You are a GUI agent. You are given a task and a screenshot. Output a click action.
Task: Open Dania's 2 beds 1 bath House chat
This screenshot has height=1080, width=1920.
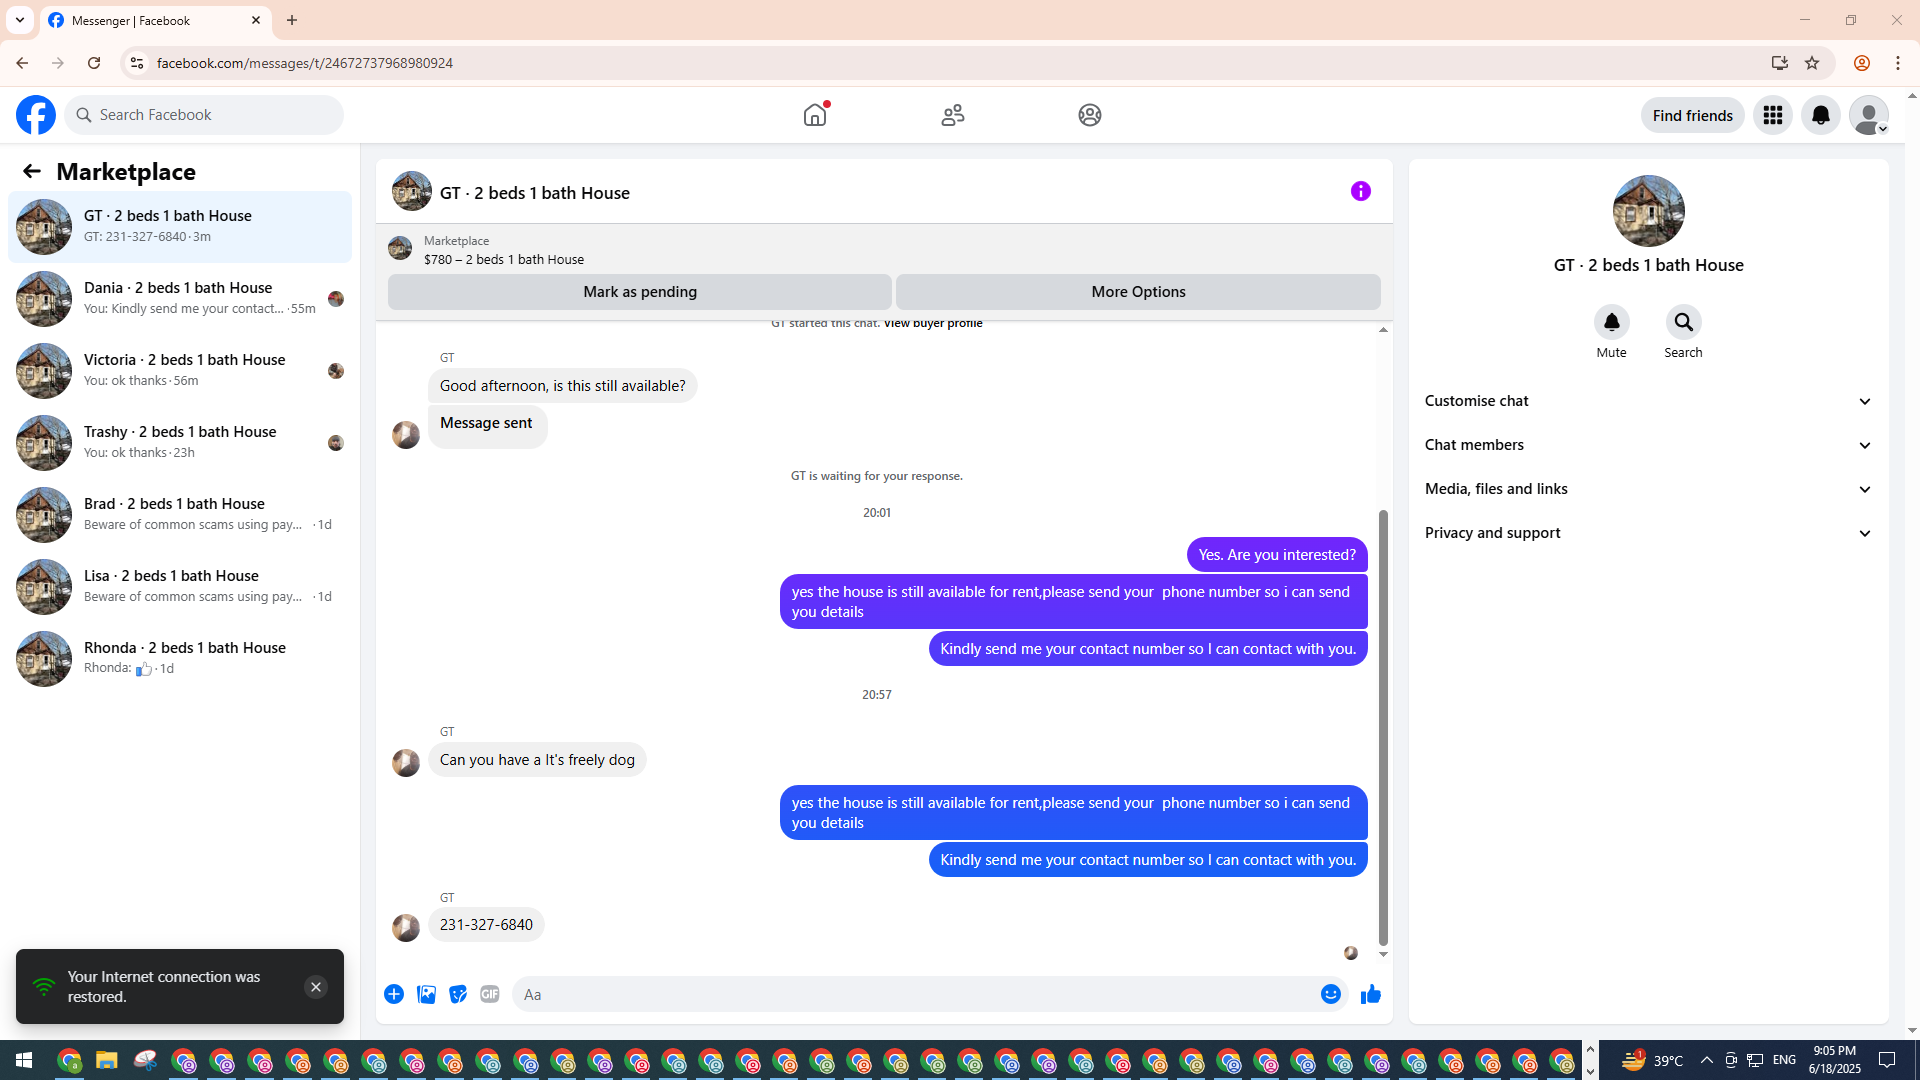pyautogui.click(x=180, y=299)
